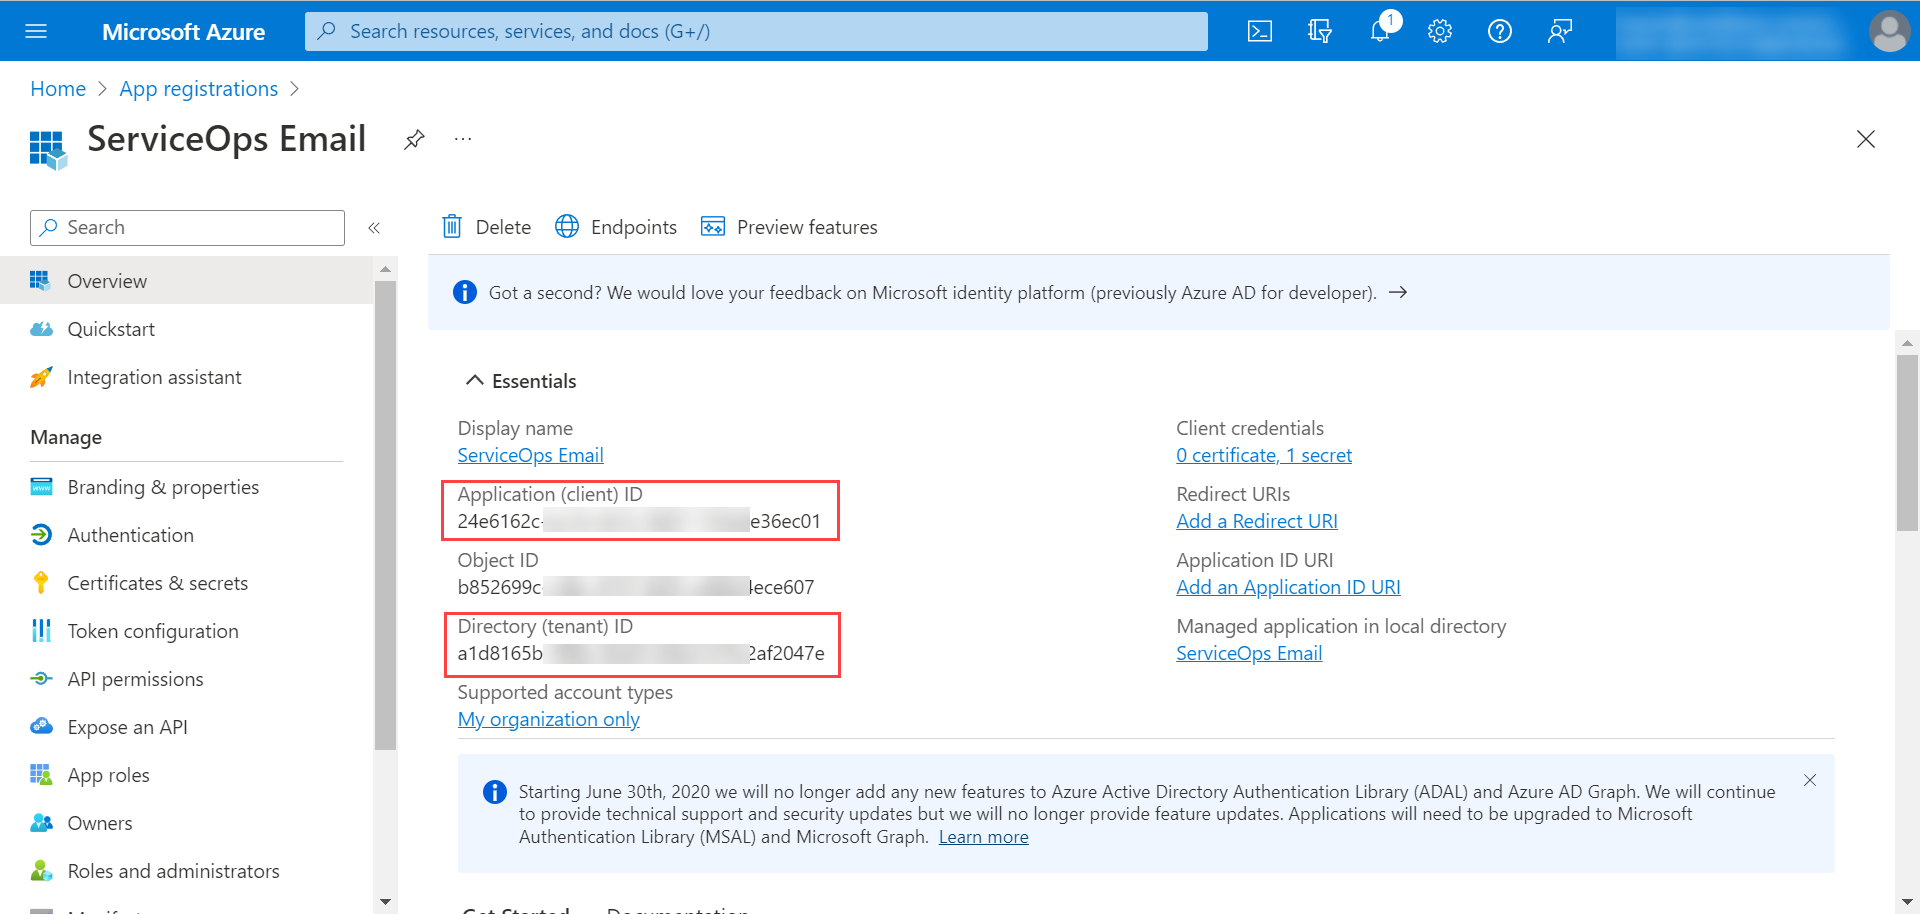The height and width of the screenshot is (914, 1920).
Task: Open the user account avatar menu
Action: pyautogui.click(x=1889, y=31)
